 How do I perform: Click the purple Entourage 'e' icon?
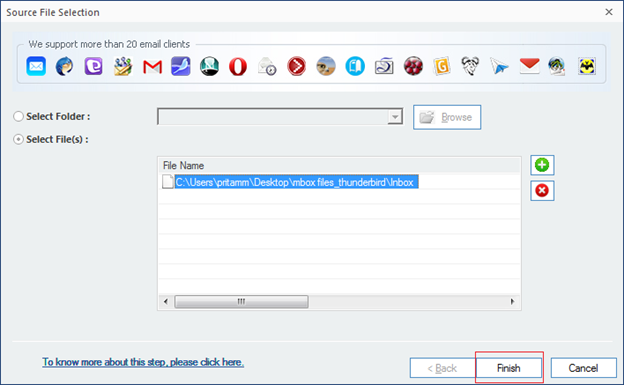94,66
